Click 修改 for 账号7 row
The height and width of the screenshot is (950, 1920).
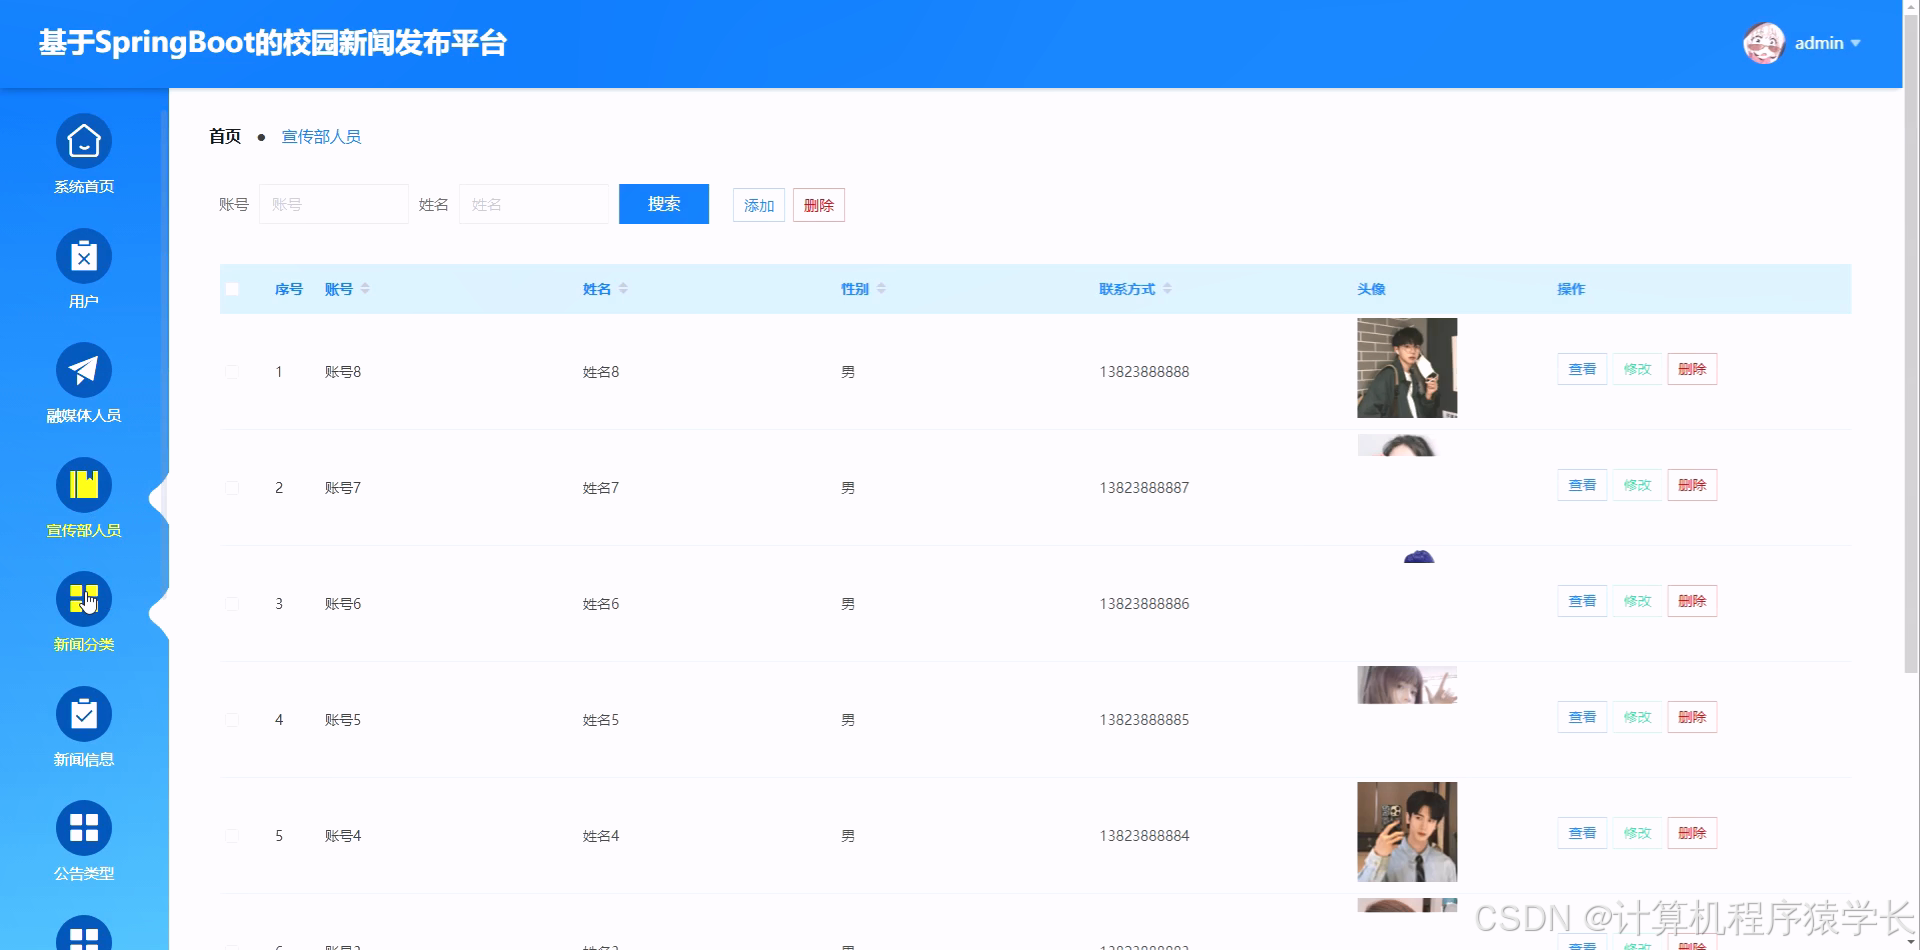click(1637, 485)
